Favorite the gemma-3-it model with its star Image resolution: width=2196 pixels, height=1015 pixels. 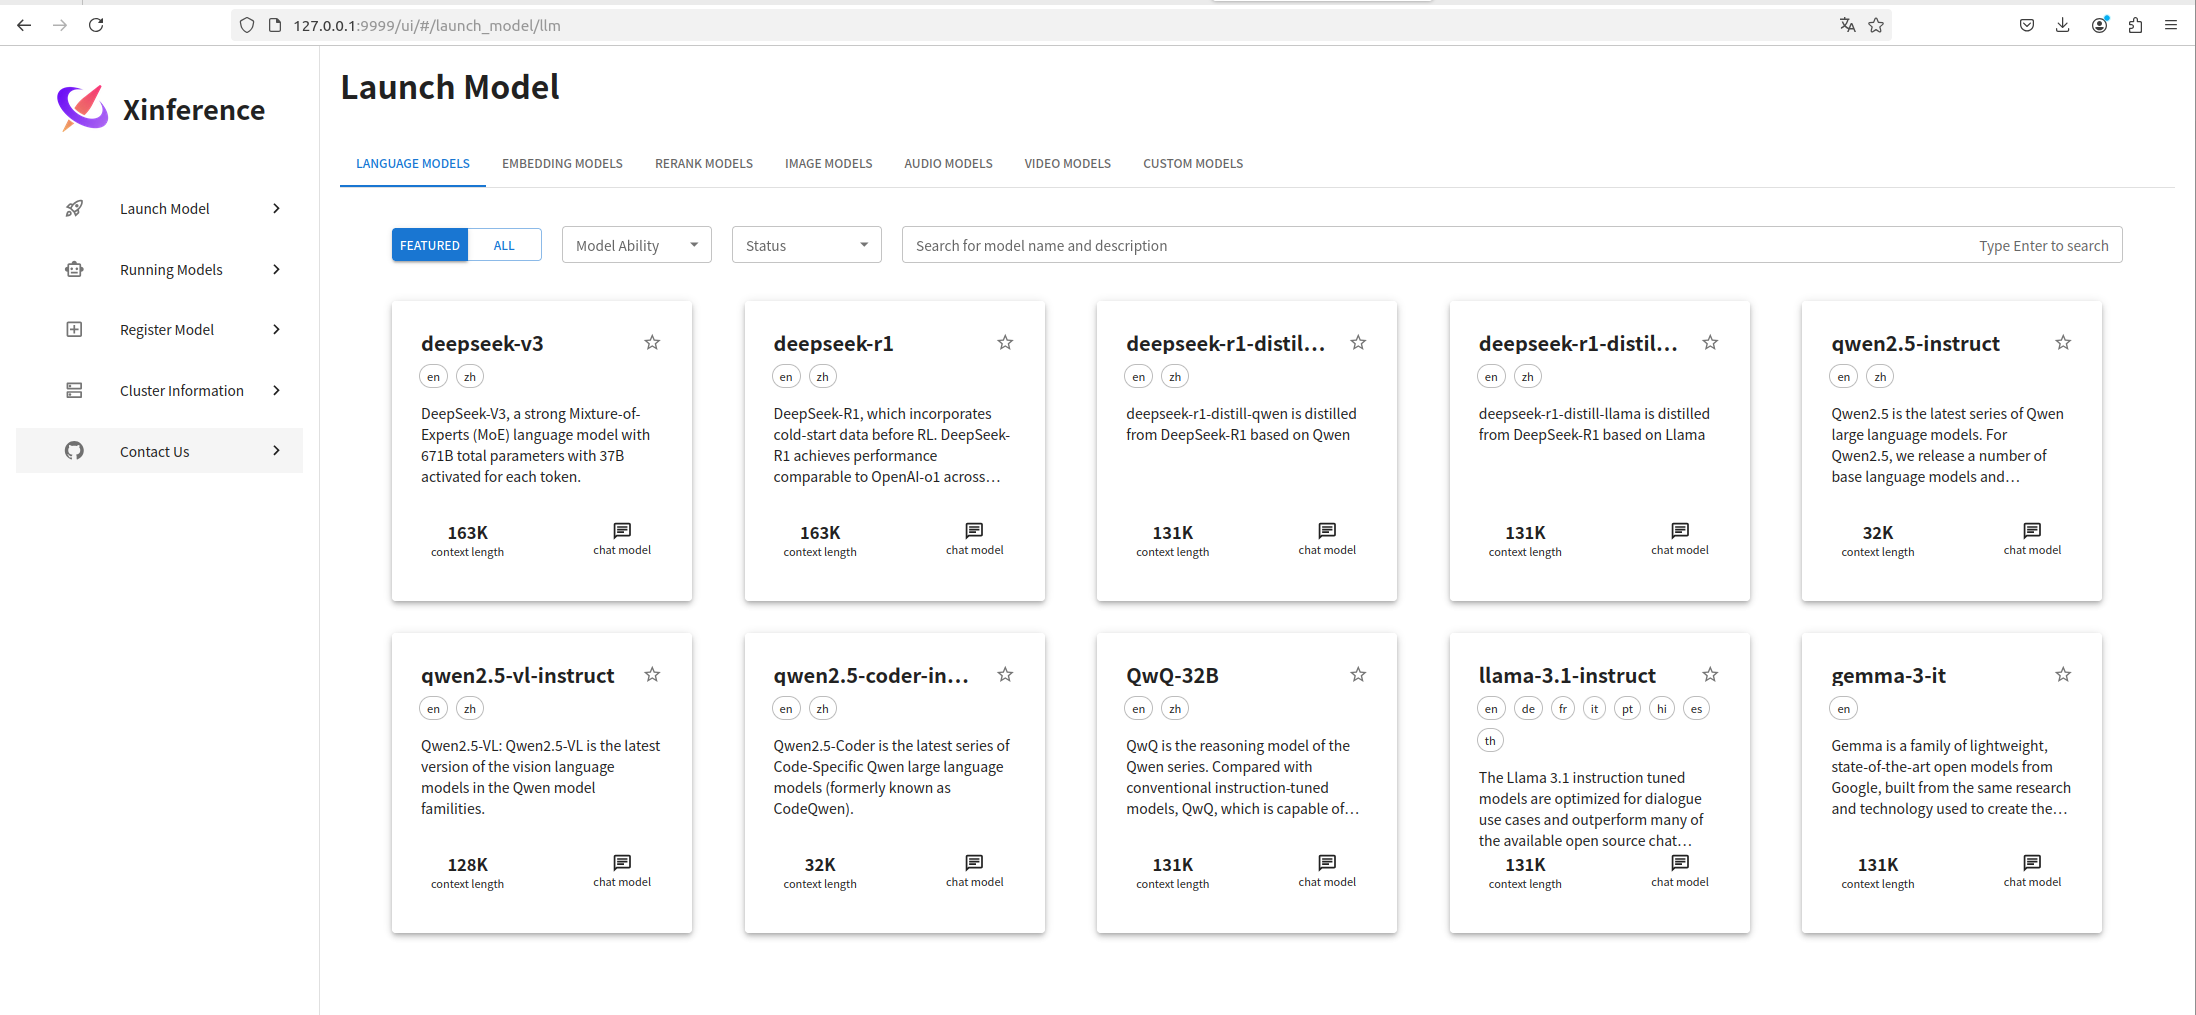(2063, 674)
